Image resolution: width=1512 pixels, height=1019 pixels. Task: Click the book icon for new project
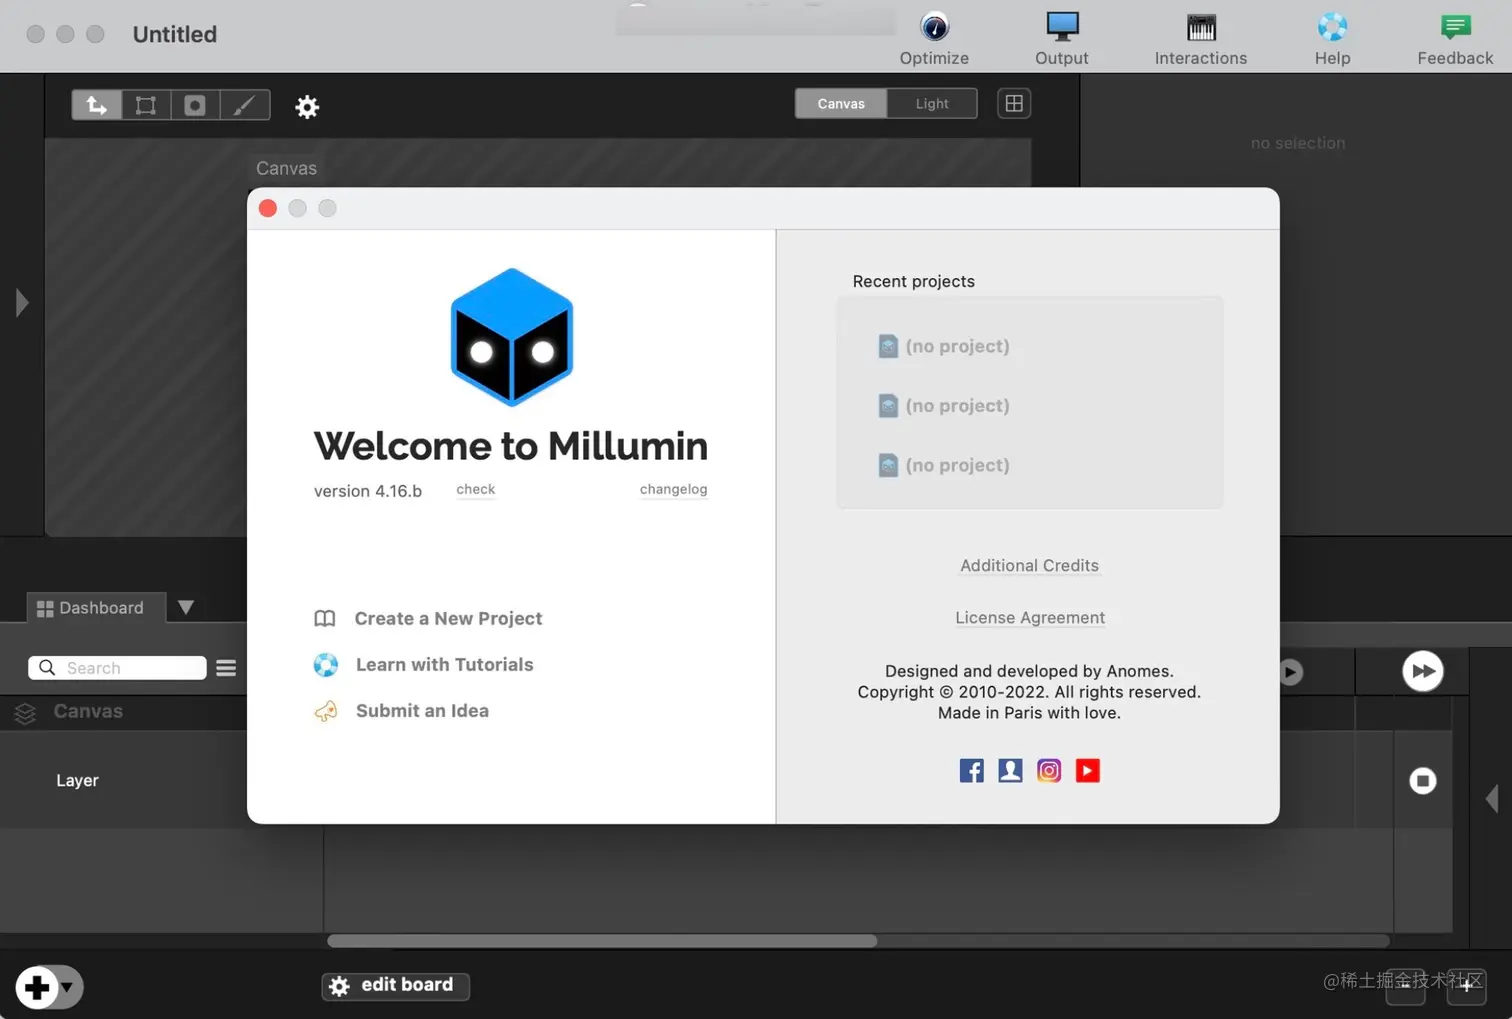(x=325, y=619)
